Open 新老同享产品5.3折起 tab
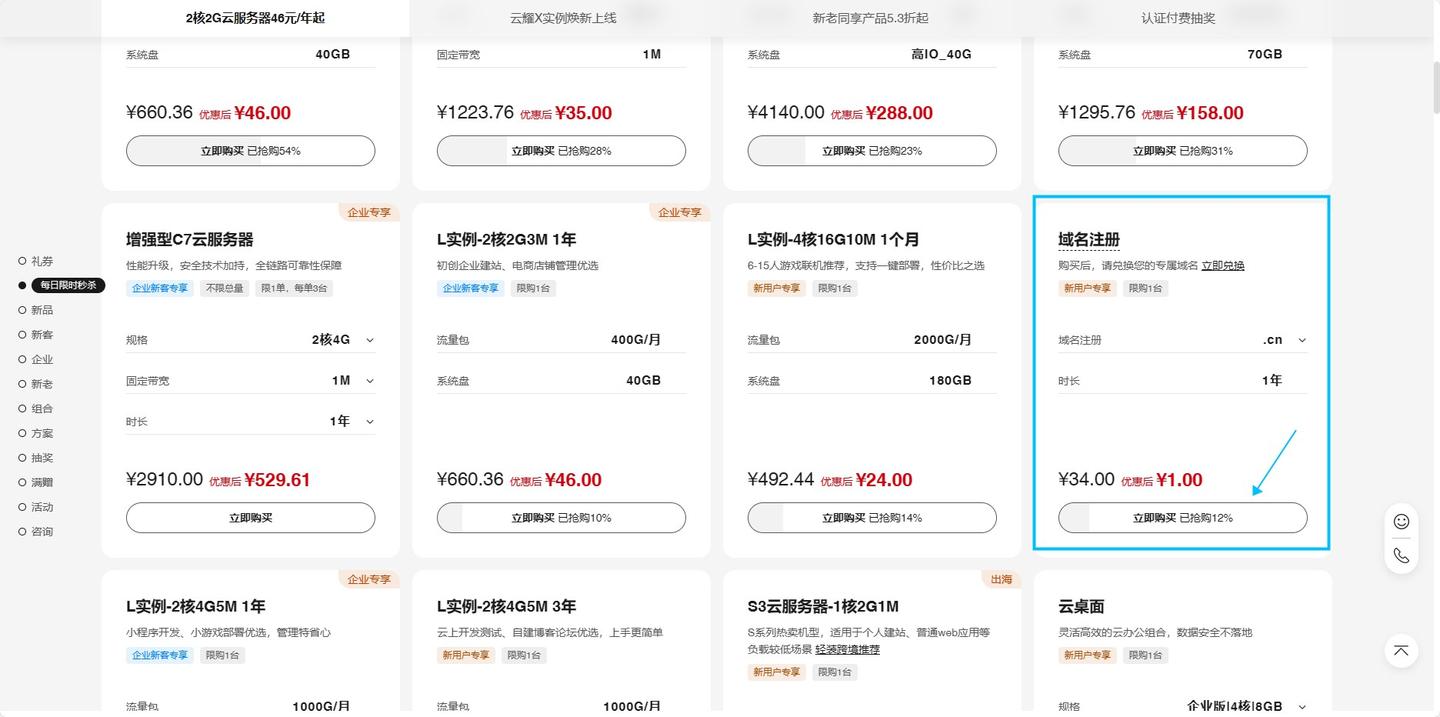Screen dimensions: 1440x717 click(x=871, y=18)
